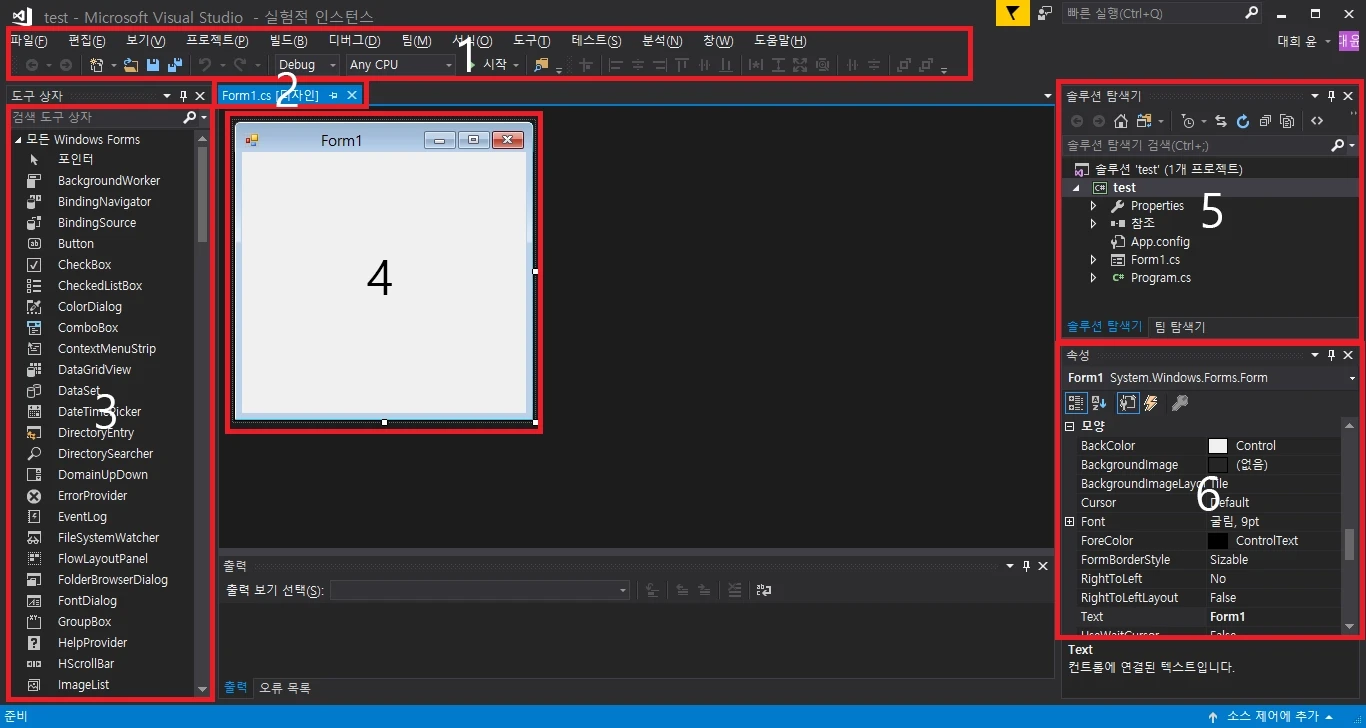Select the Button control in the toolbox

[x=76, y=244]
